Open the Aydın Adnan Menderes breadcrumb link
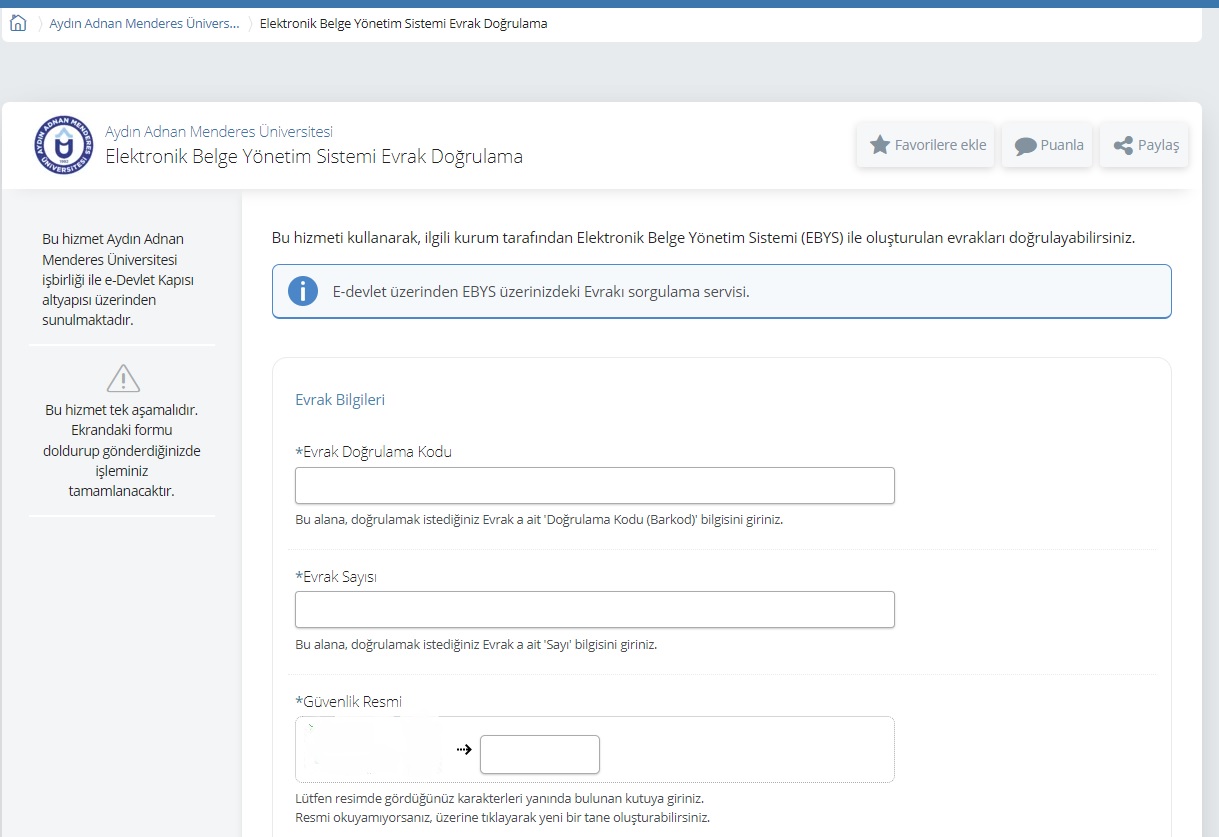The height and width of the screenshot is (837, 1219). pos(144,24)
